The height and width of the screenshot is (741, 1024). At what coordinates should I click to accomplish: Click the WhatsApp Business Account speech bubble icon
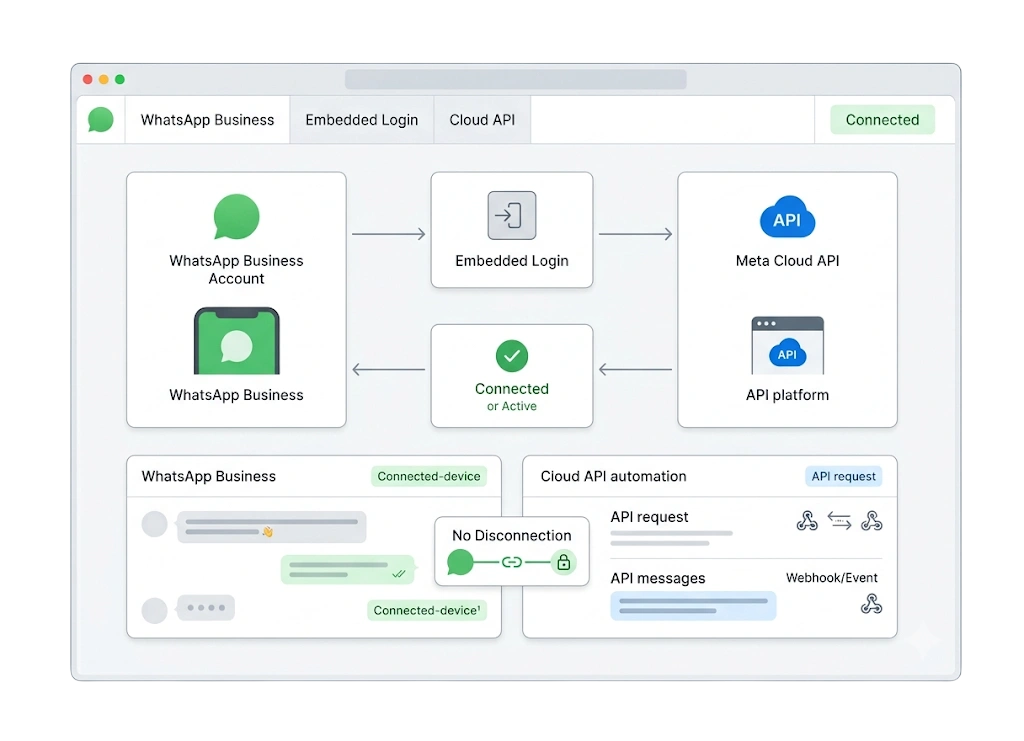click(x=236, y=217)
